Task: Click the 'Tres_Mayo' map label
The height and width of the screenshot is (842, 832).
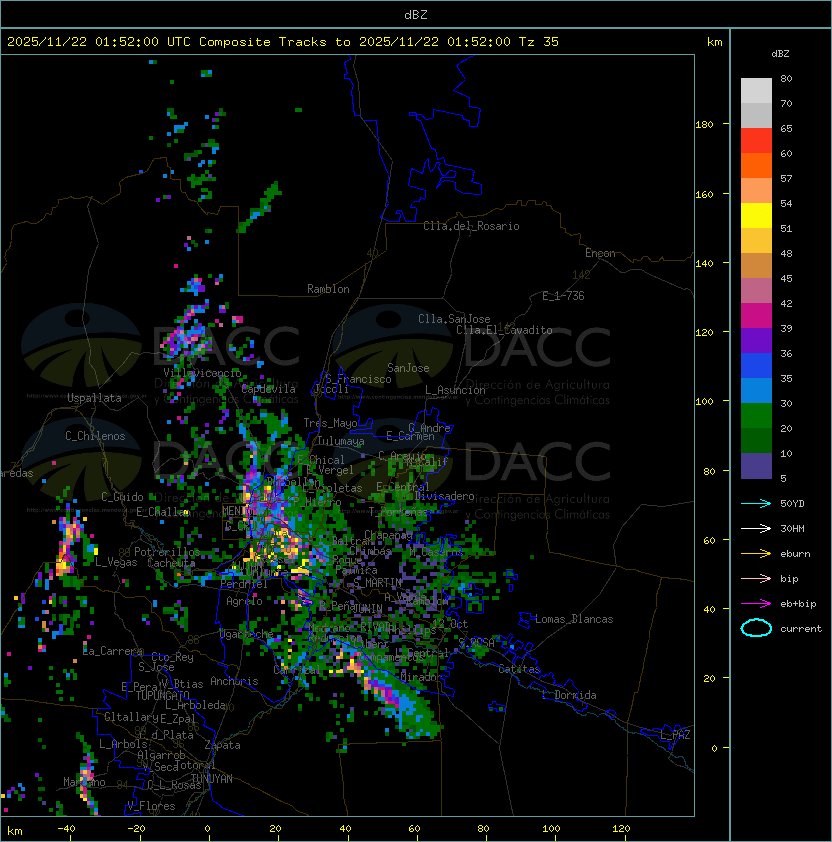Action: click(330, 423)
